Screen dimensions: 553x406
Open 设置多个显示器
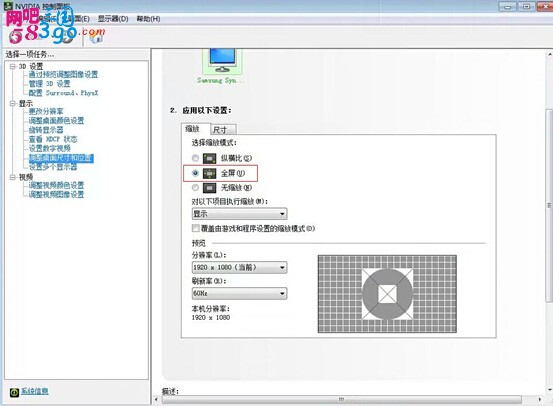click(x=53, y=167)
